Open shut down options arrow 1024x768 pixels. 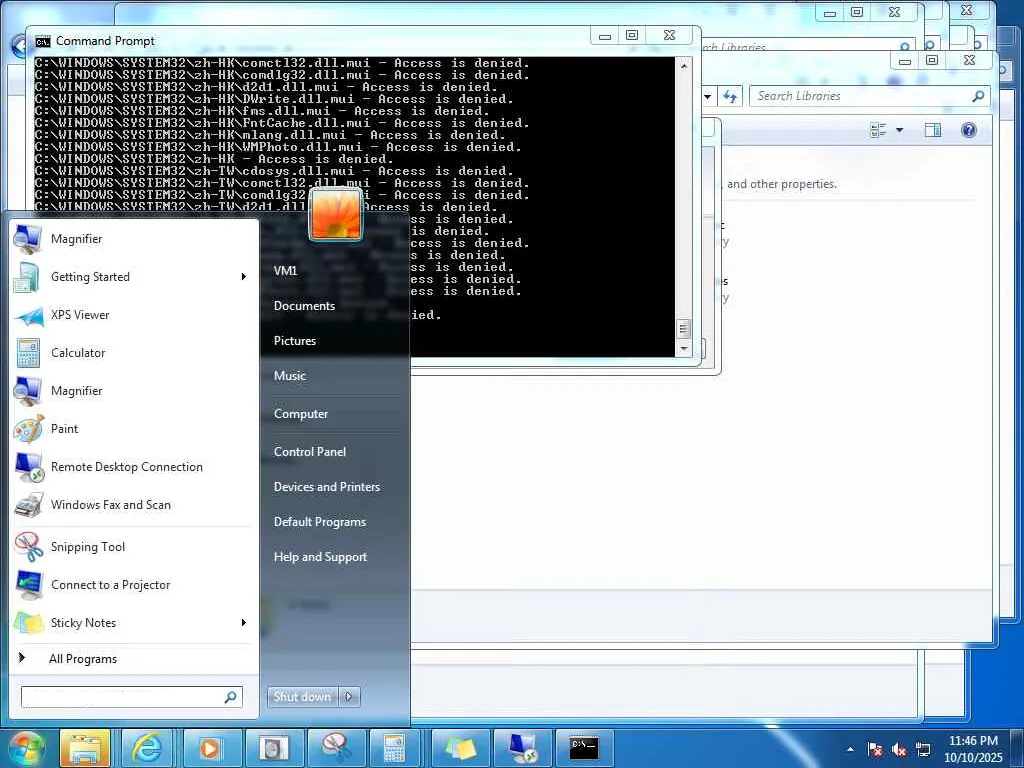[349, 697]
